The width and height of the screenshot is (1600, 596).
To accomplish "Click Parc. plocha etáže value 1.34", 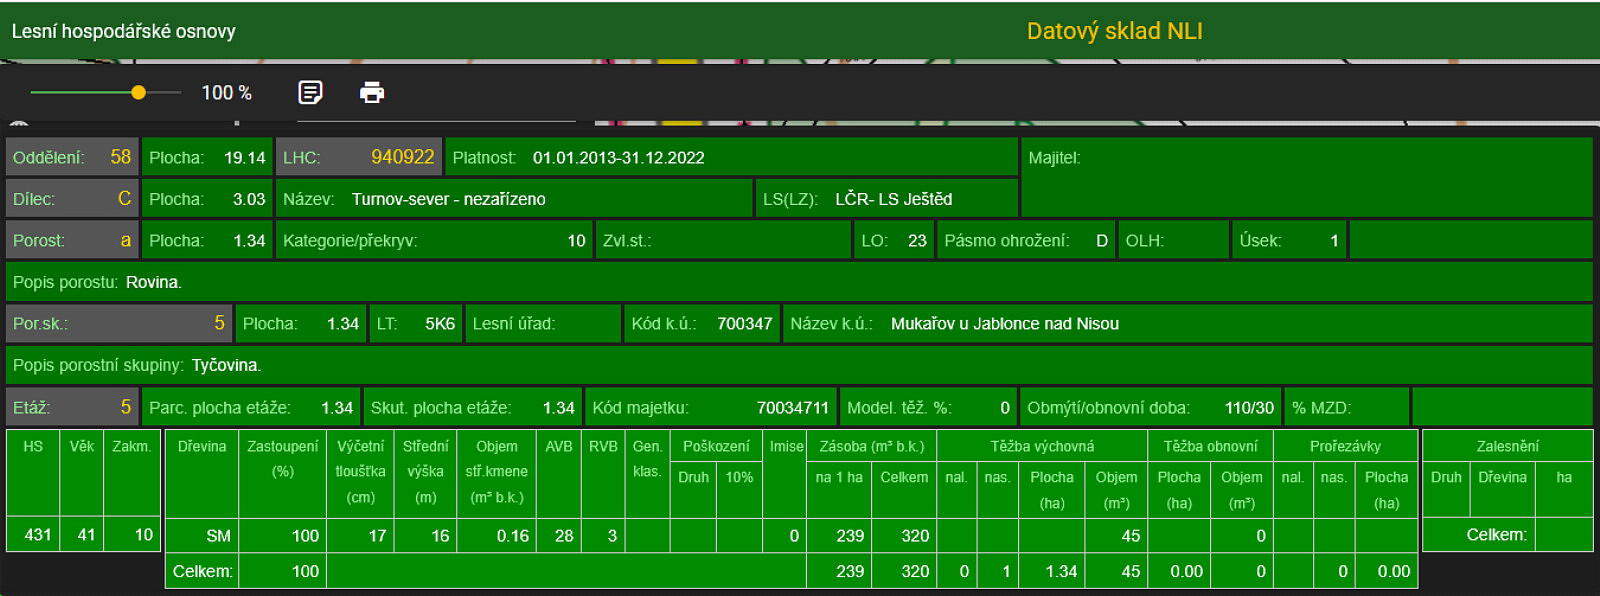I will pyautogui.click(x=337, y=408).
